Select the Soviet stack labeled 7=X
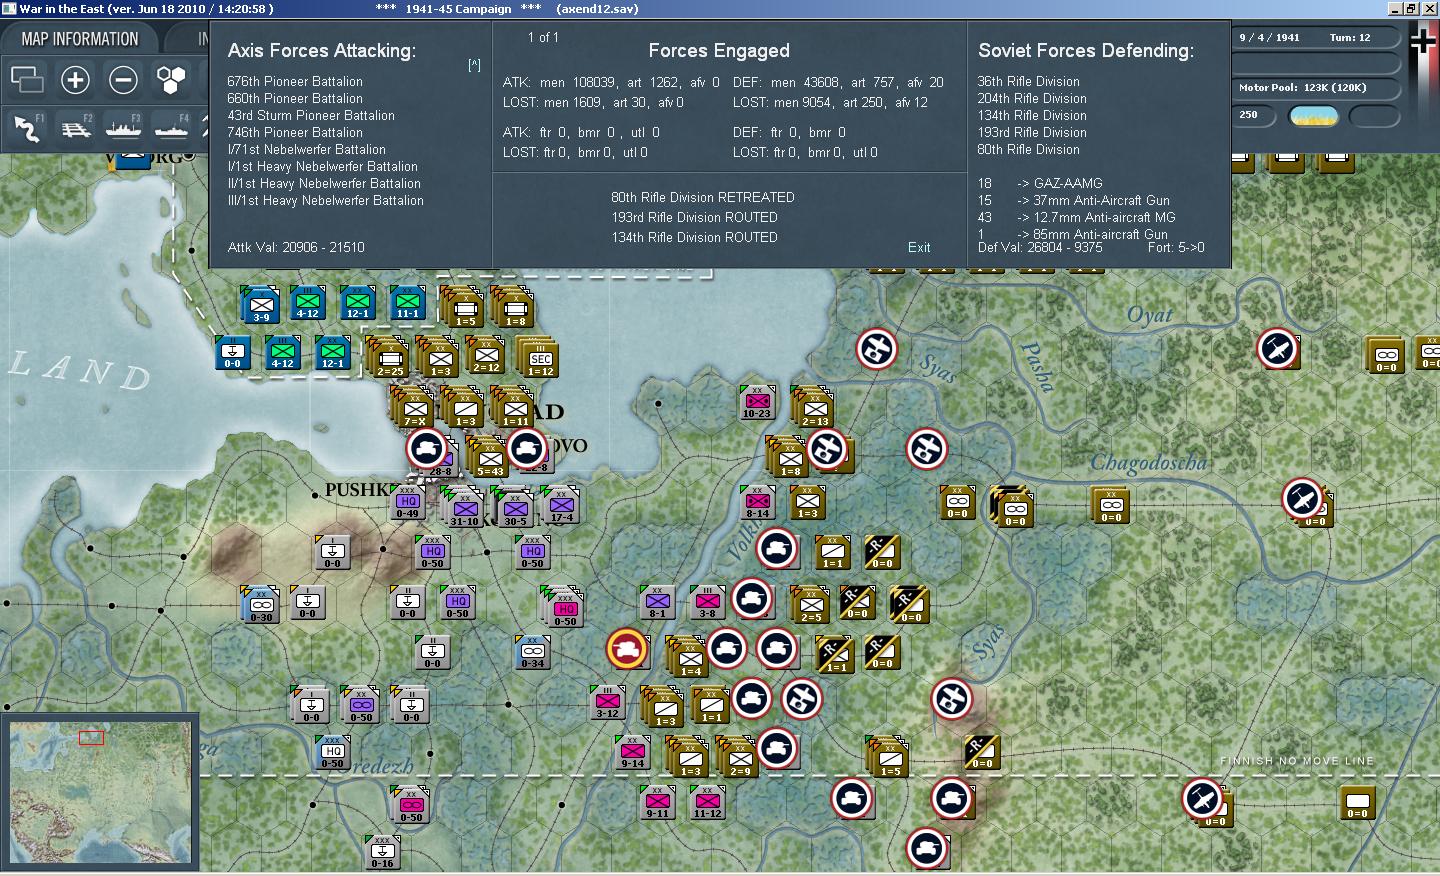The image size is (1440, 876). (x=413, y=408)
